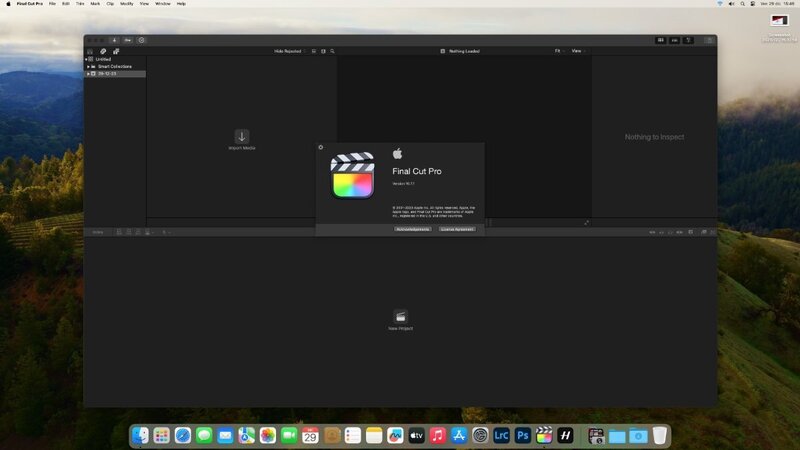Open Spotlight search in menu bar
The image size is (800, 450).
[742, 4]
